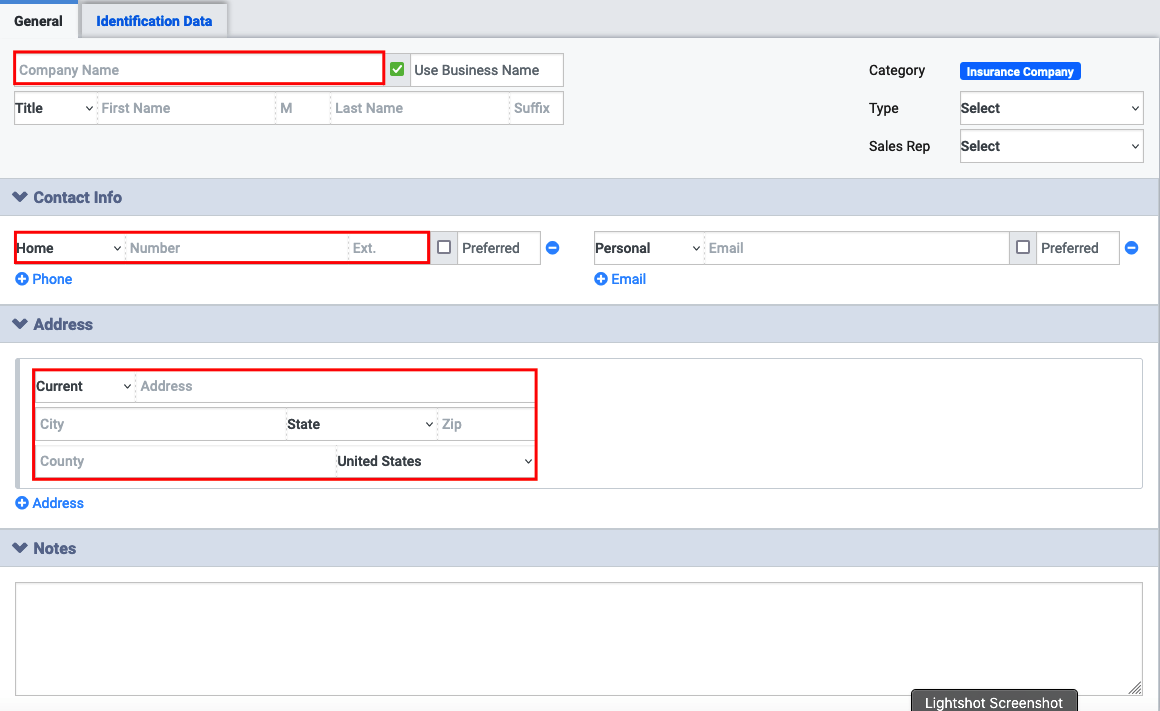
Task: Change the Personal email type dropdown
Action: [x=648, y=248]
